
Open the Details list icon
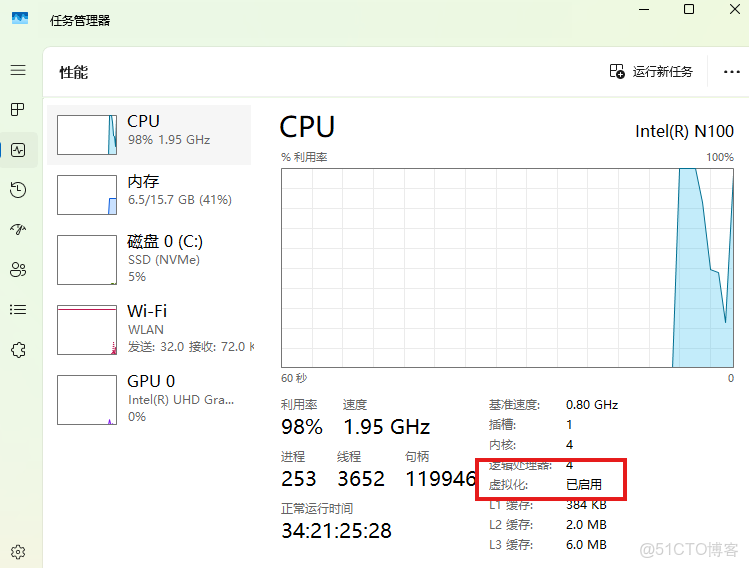tap(17, 310)
